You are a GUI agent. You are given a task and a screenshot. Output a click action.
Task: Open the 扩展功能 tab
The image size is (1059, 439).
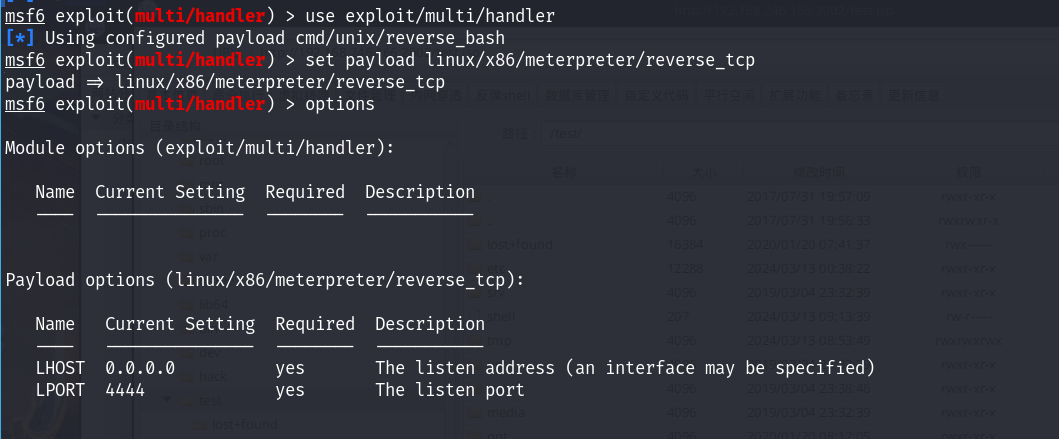[794, 96]
